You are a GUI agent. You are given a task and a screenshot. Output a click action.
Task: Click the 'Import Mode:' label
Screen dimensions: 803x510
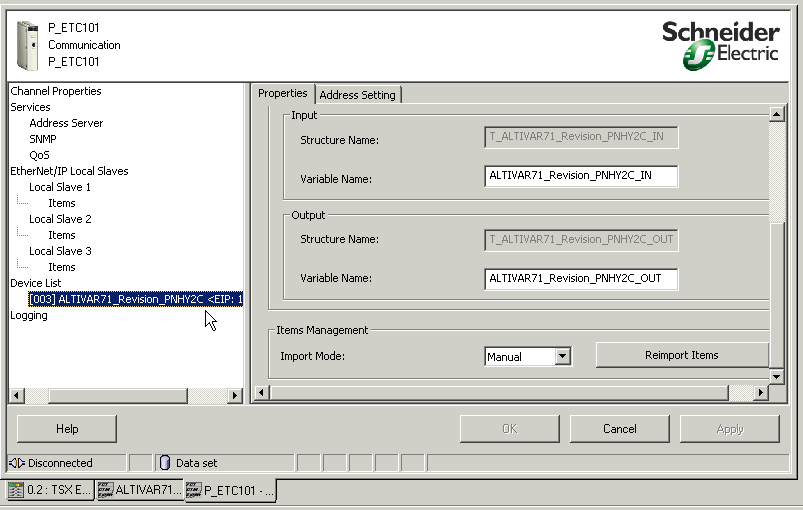point(312,356)
